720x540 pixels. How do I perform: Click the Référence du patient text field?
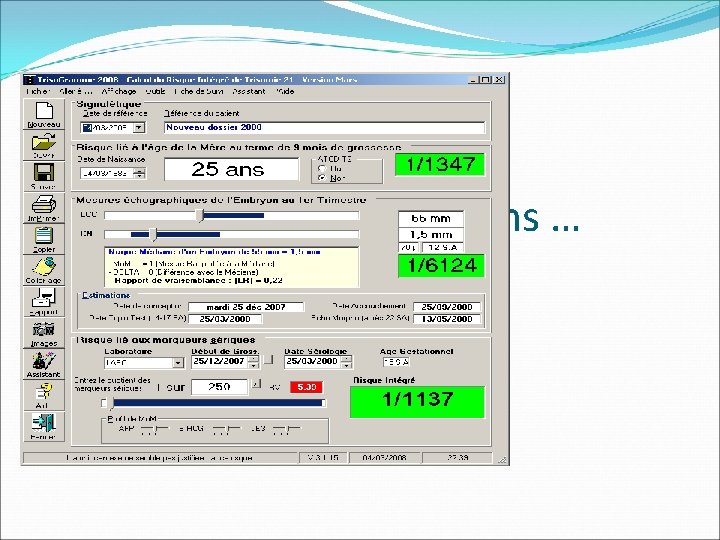pos(324,128)
